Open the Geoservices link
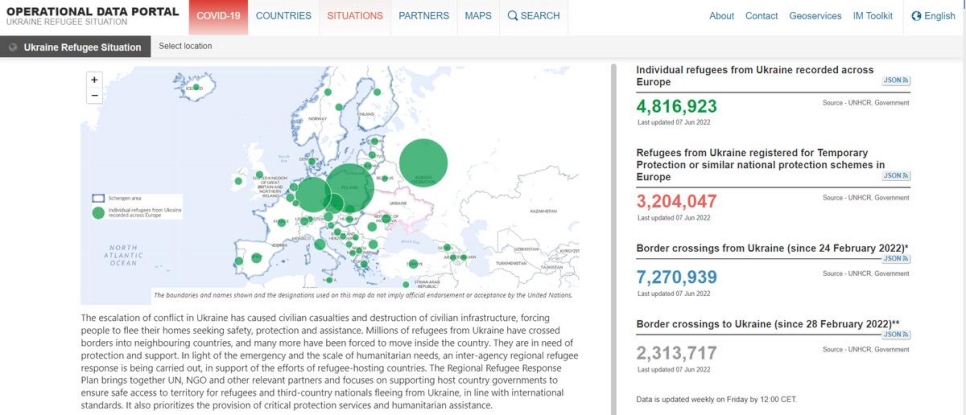The width and height of the screenshot is (966, 415). [x=815, y=16]
